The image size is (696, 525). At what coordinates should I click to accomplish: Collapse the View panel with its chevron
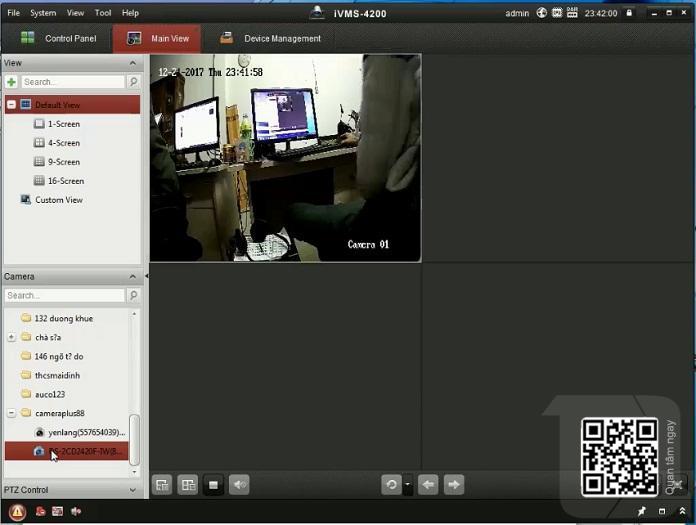pyautogui.click(x=133, y=63)
